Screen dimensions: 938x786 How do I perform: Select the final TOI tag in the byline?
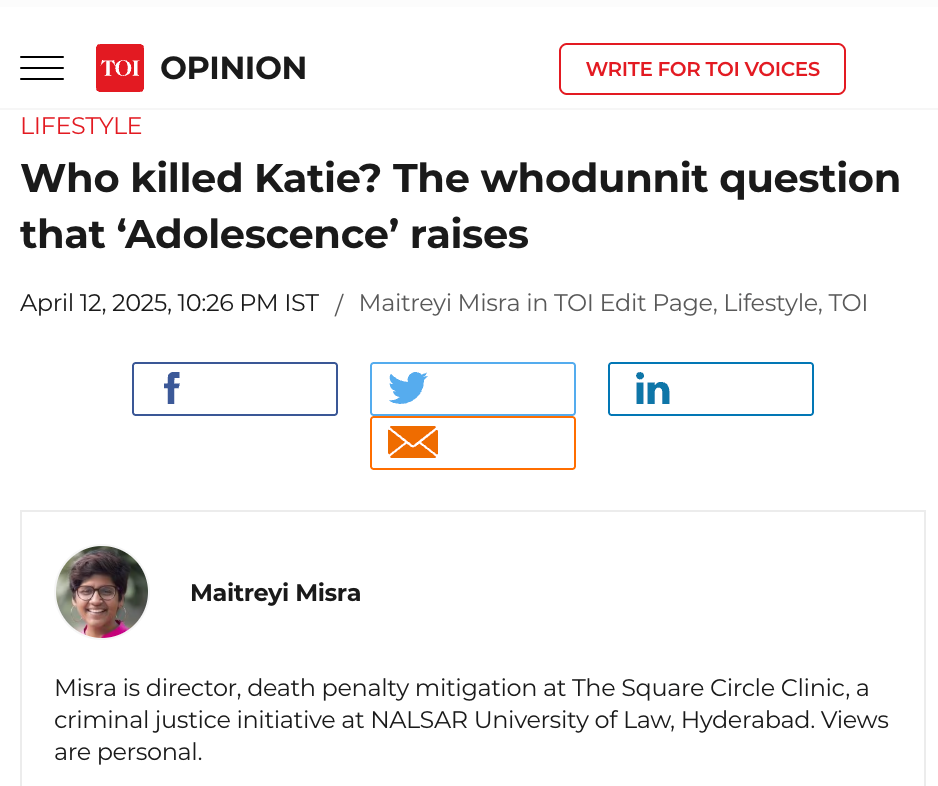coord(847,303)
